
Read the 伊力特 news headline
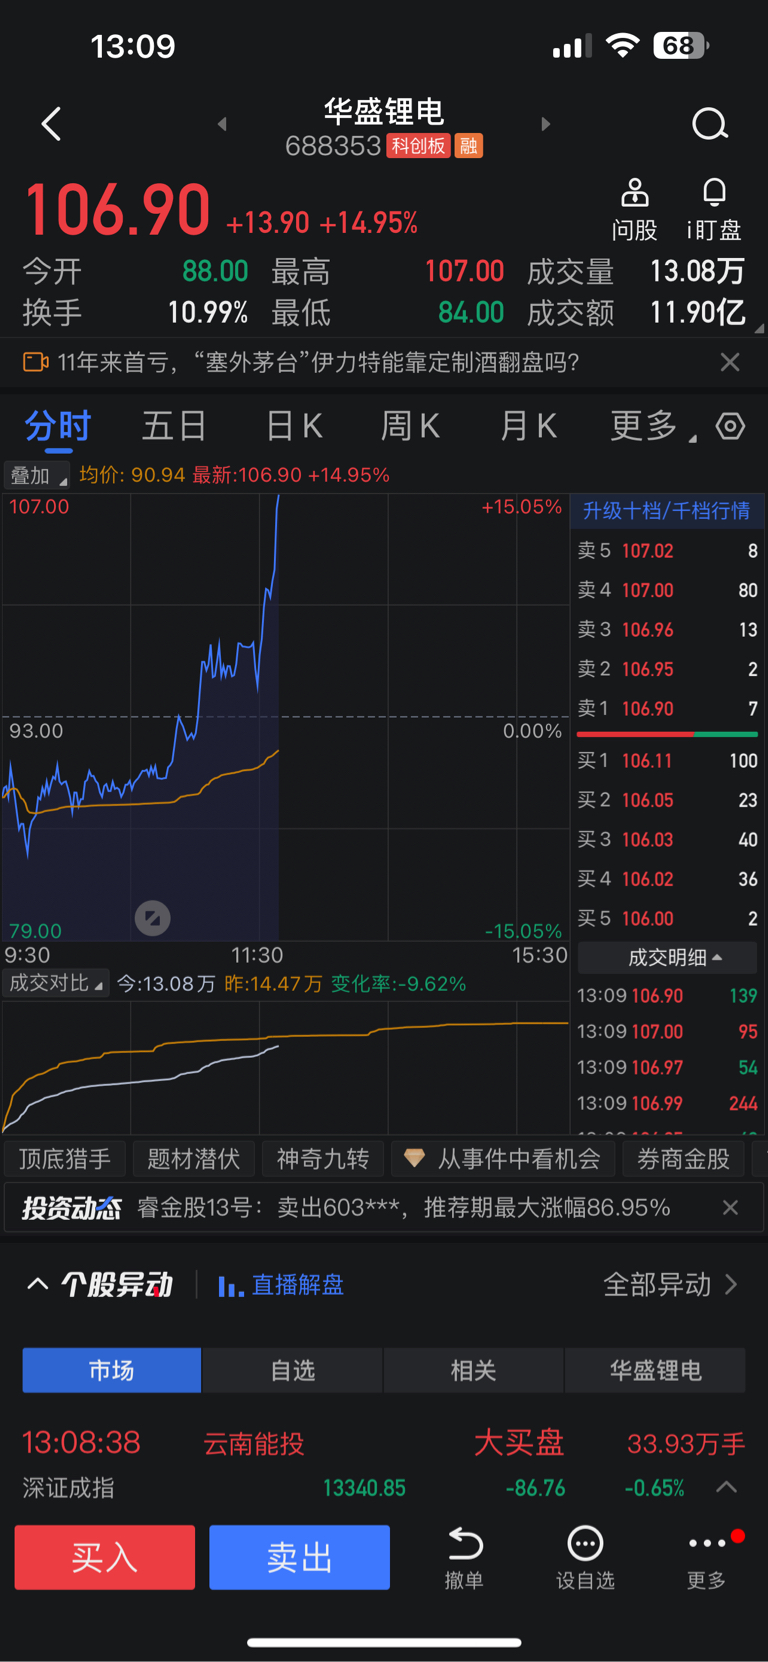(x=318, y=362)
